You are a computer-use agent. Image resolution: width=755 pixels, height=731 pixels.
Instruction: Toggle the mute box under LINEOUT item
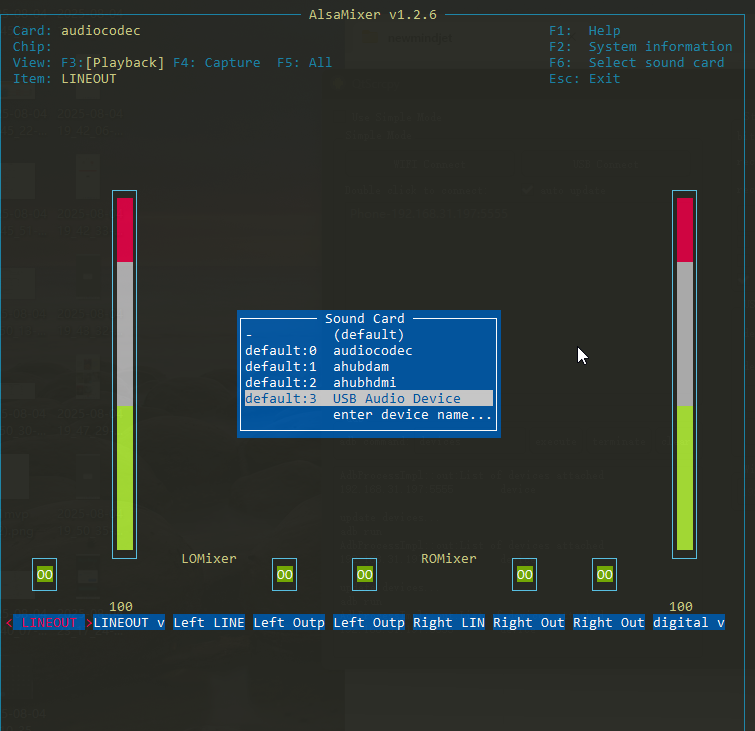point(44,574)
